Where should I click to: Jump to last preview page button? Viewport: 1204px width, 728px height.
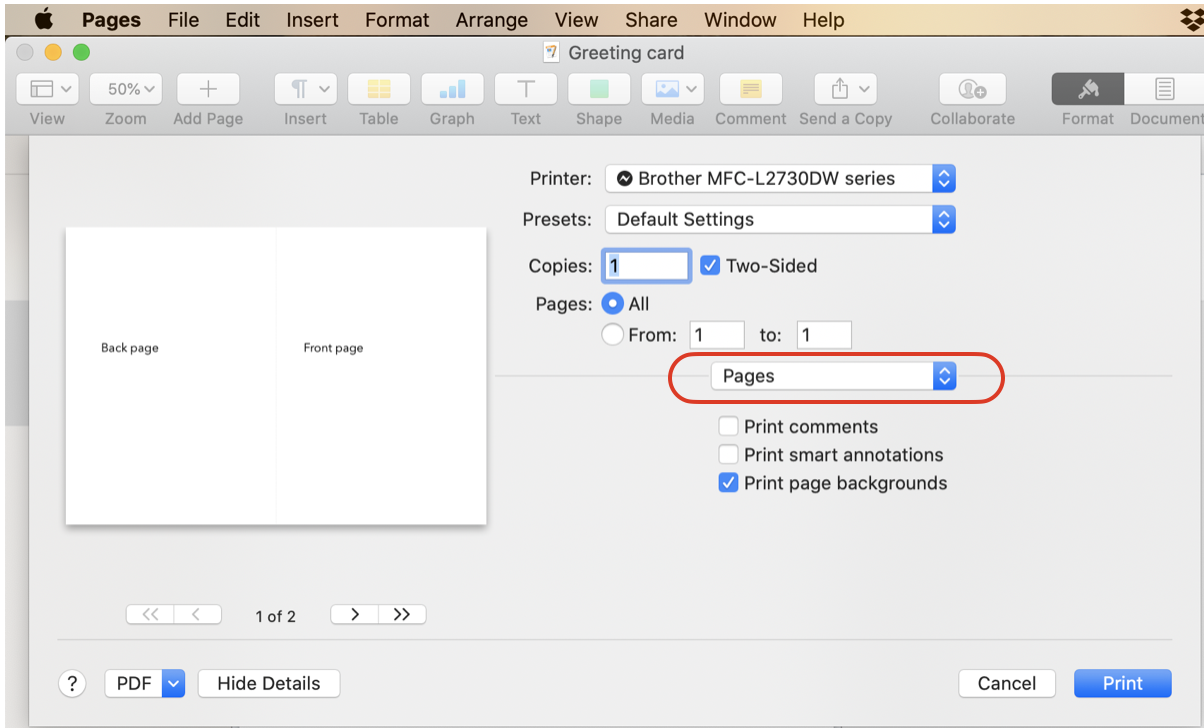tap(402, 615)
